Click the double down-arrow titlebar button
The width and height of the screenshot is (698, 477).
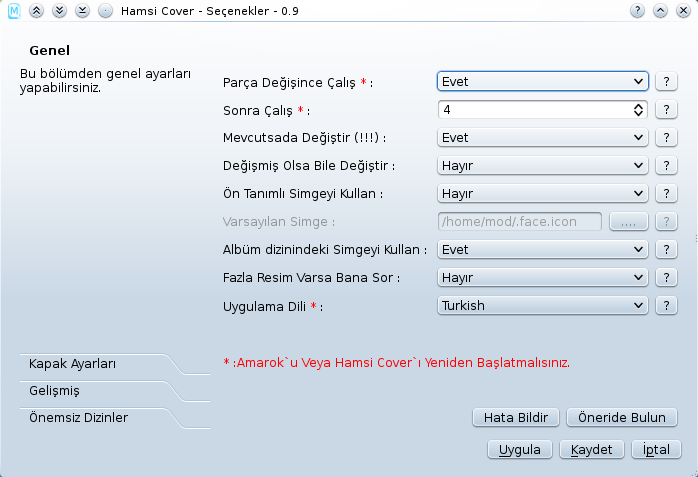[59, 11]
